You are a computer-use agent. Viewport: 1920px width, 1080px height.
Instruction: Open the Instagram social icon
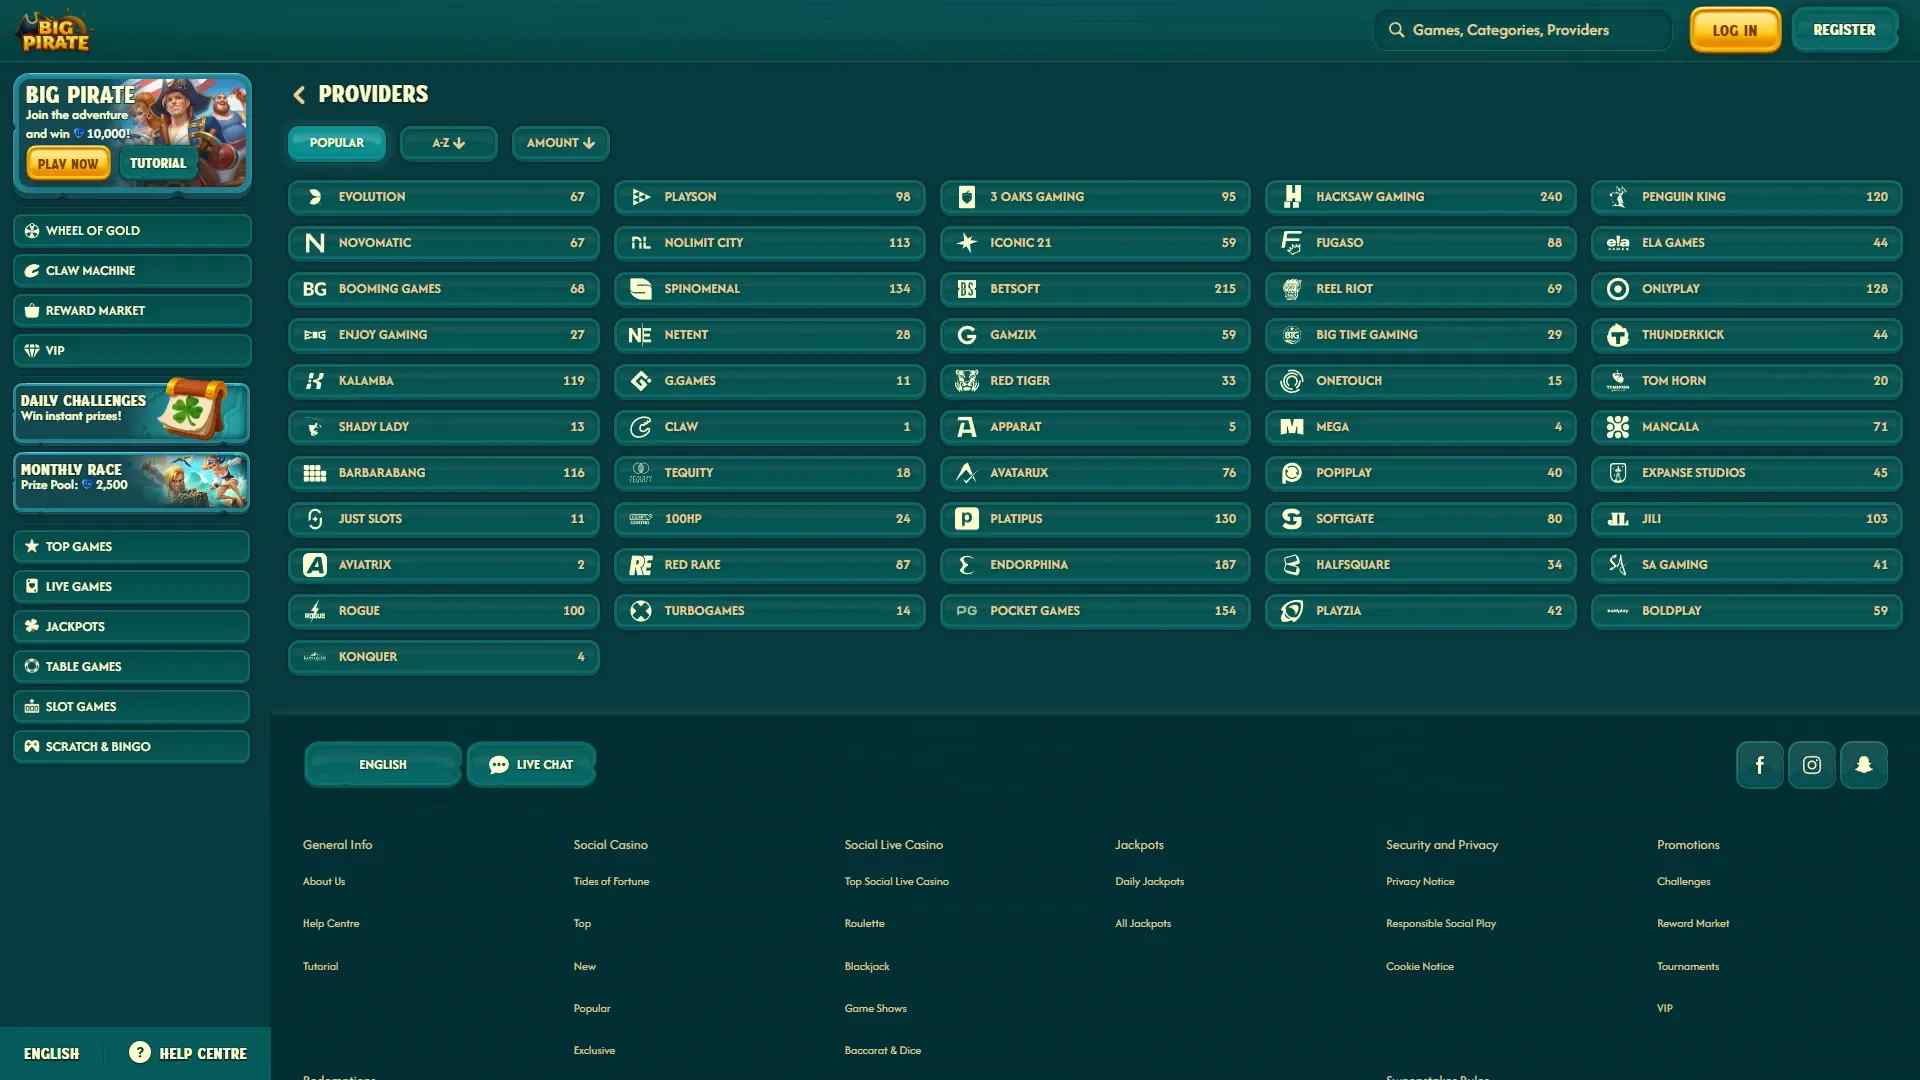1811,765
